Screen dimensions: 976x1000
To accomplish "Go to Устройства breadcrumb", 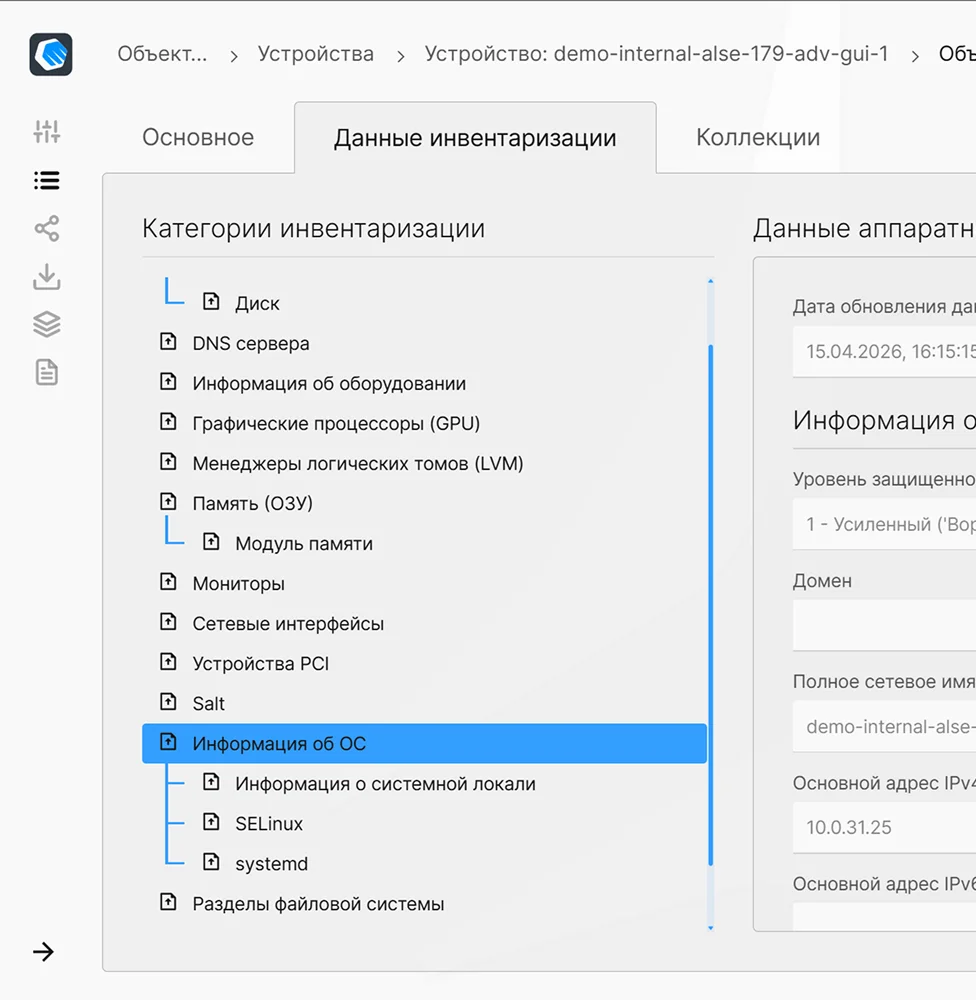I will (316, 54).
